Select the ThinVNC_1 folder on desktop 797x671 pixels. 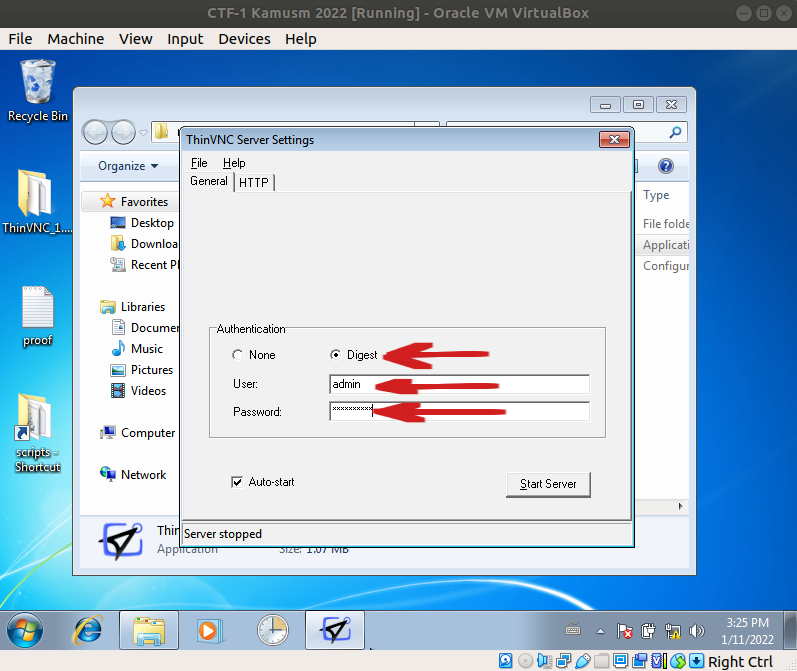point(37,201)
